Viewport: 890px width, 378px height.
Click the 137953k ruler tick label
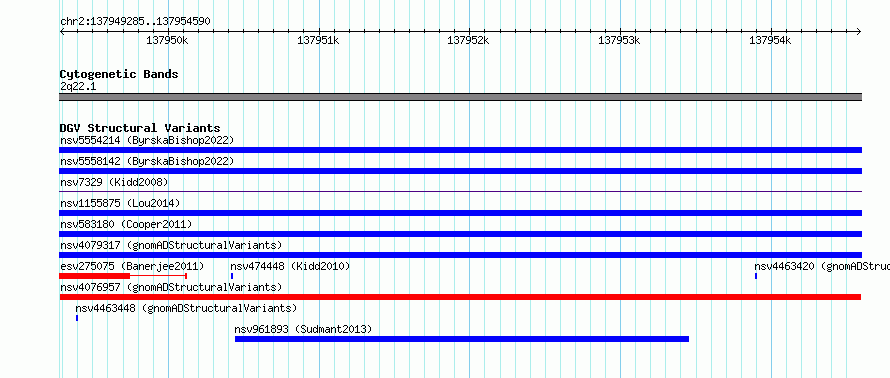[619, 40]
